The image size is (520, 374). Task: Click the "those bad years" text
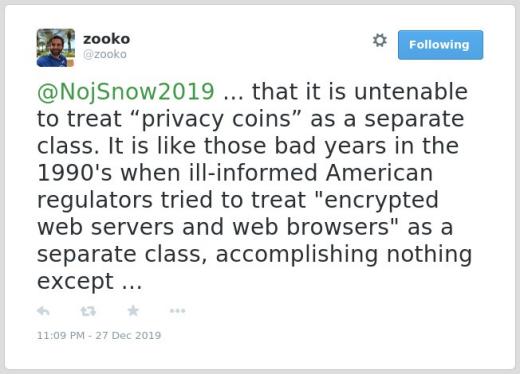(295, 146)
